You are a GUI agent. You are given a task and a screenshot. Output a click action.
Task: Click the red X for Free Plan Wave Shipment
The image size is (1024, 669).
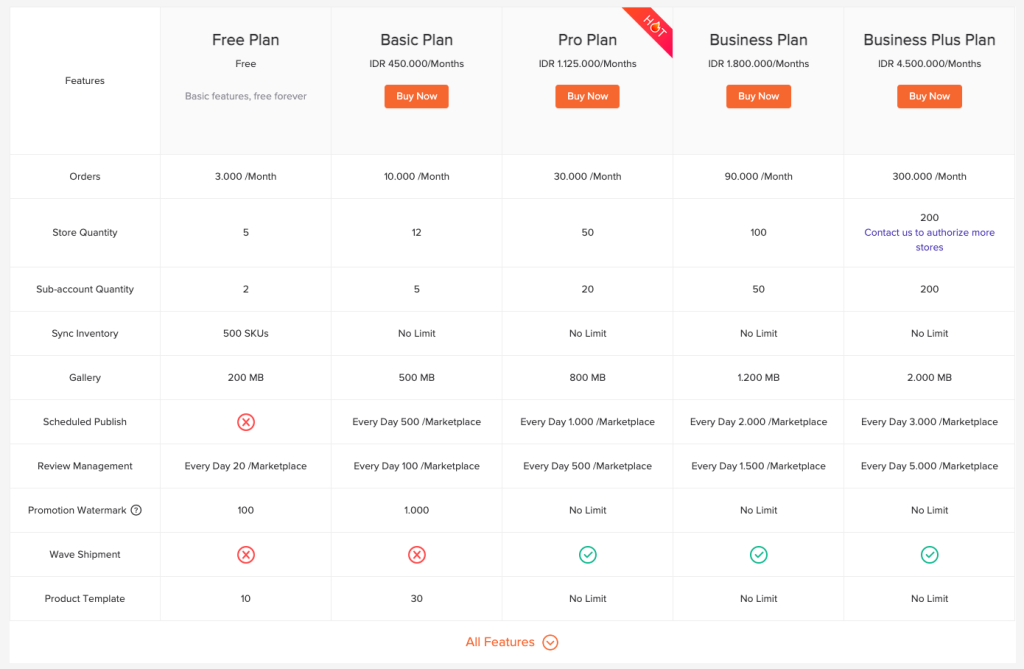pyautogui.click(x=246, y=555)
